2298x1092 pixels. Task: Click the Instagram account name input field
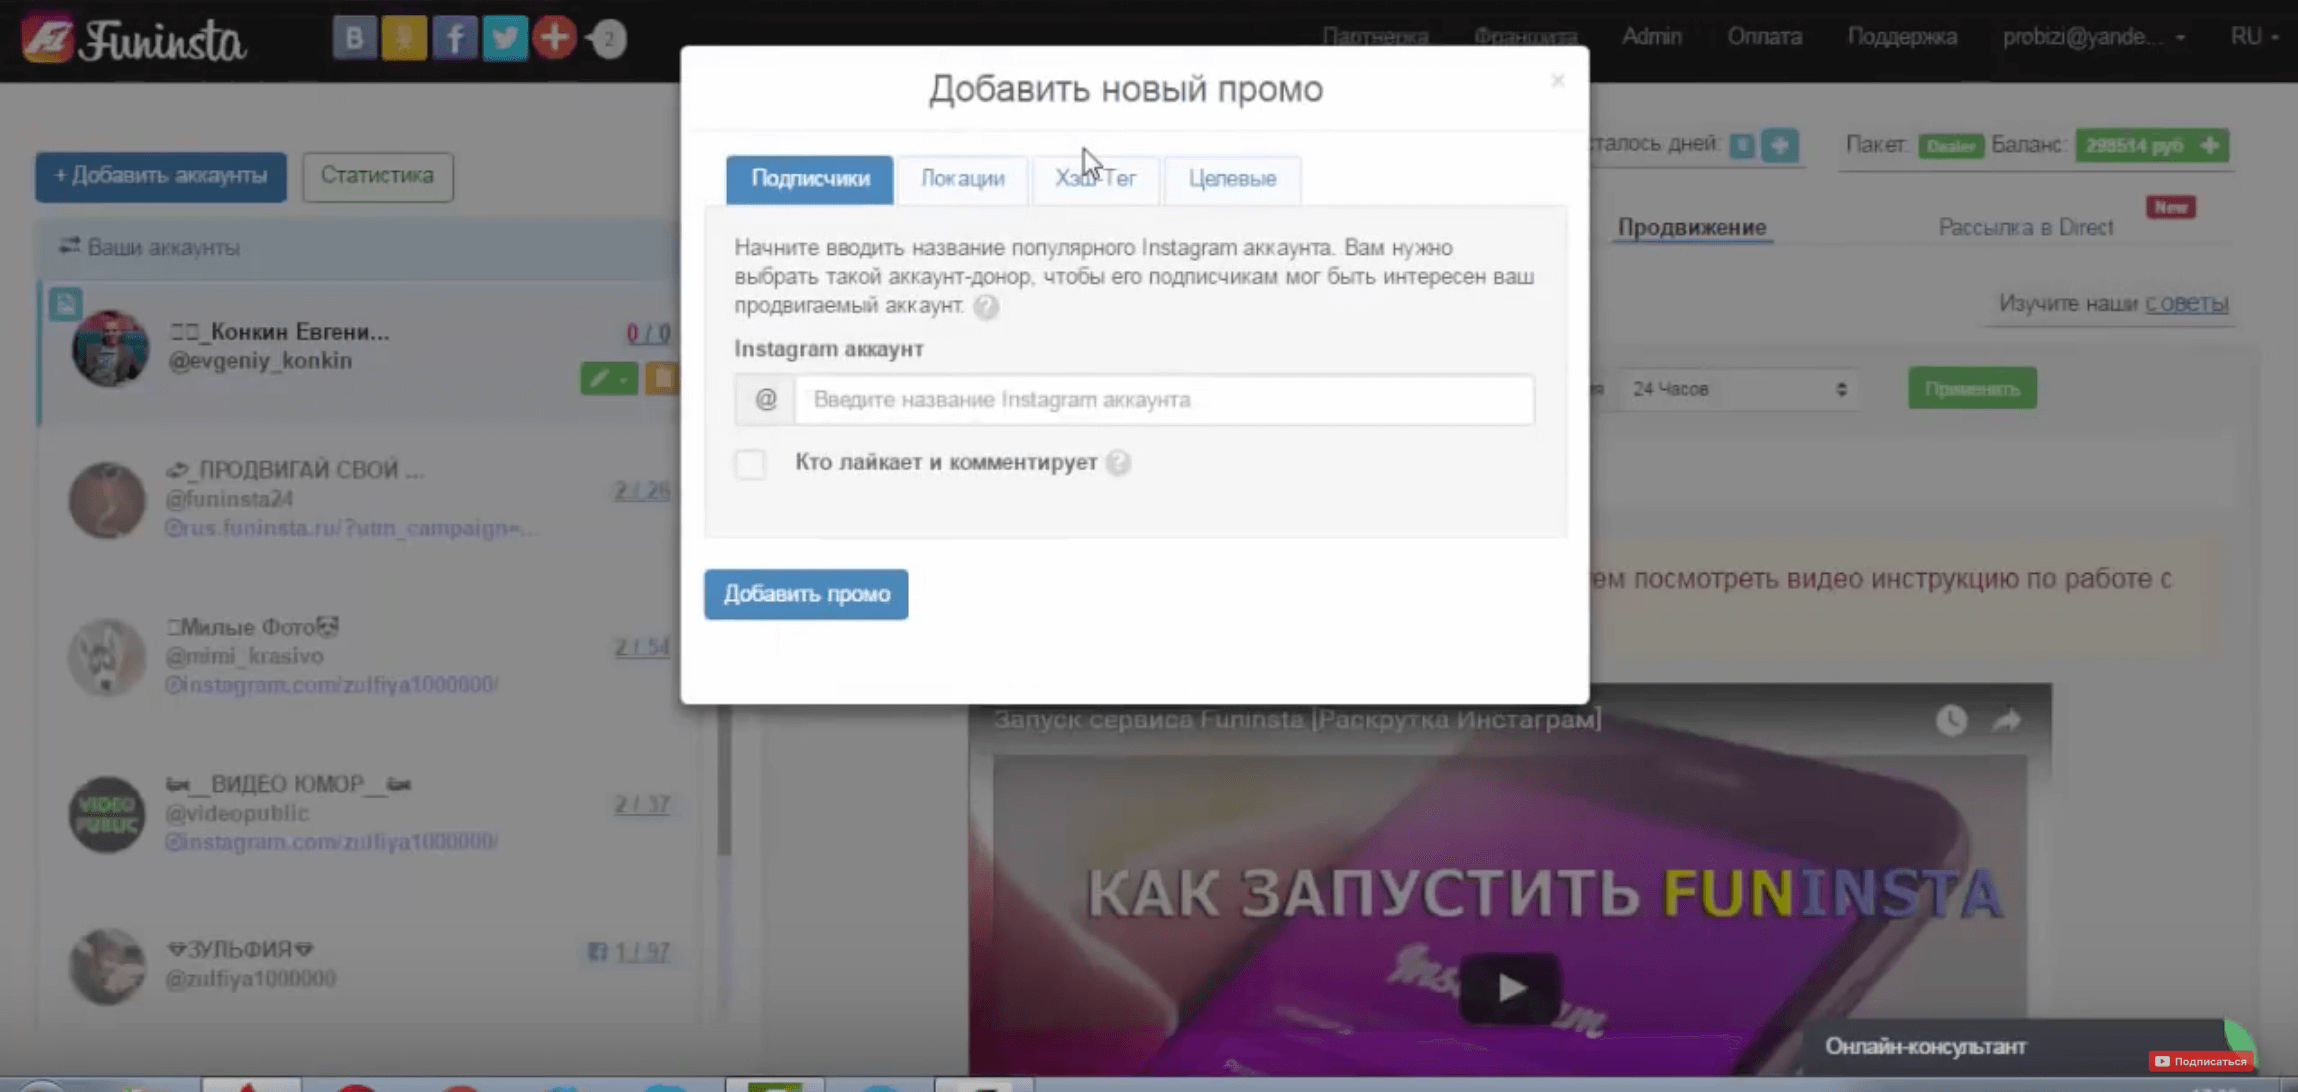[x=1163, y=400]
